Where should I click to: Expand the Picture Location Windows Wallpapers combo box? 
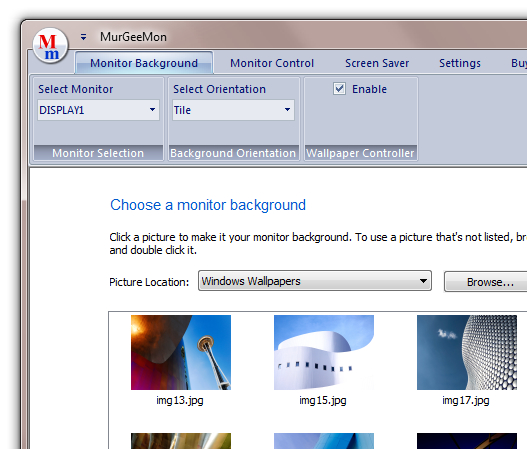point(315,281)
